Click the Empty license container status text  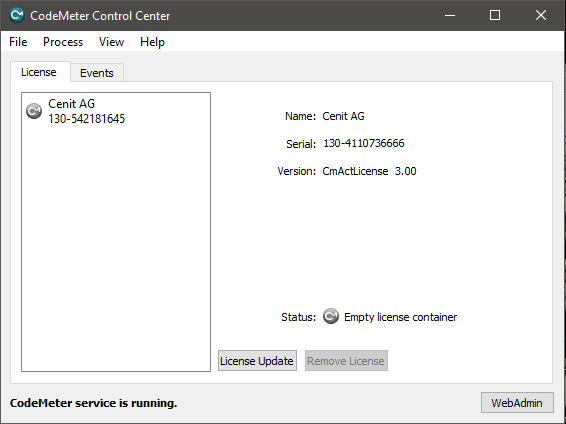(x=400, y=317)
